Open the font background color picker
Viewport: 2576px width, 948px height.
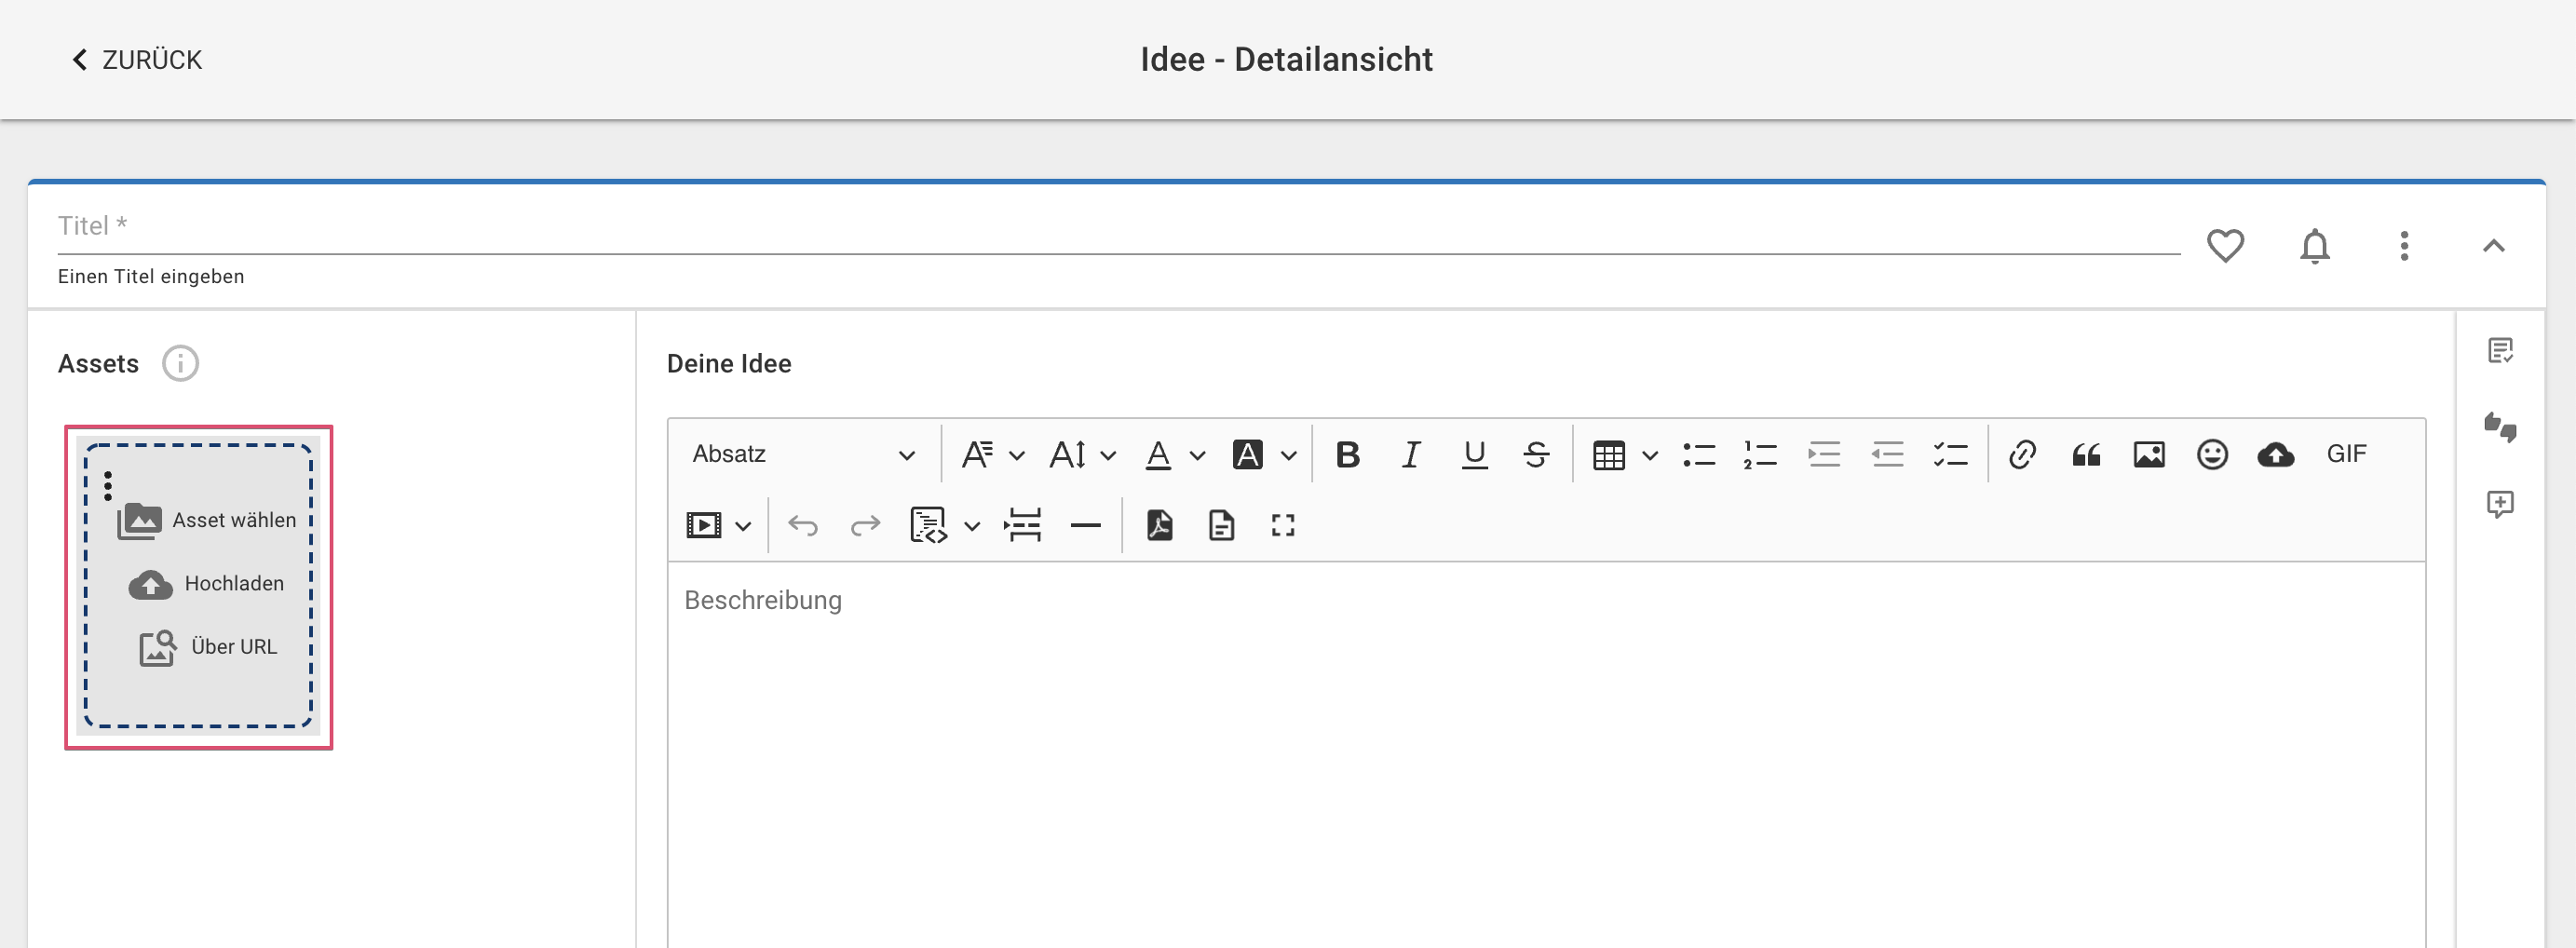click(1264, 455)
